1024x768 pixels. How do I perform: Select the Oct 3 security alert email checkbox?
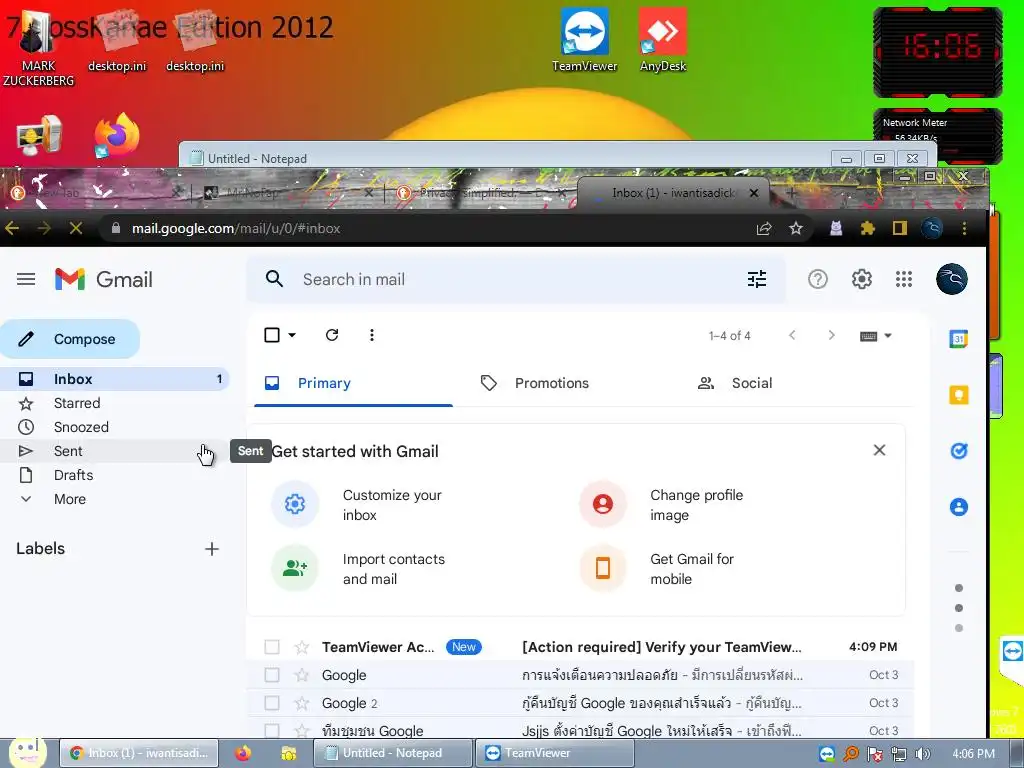coord(272,675)
